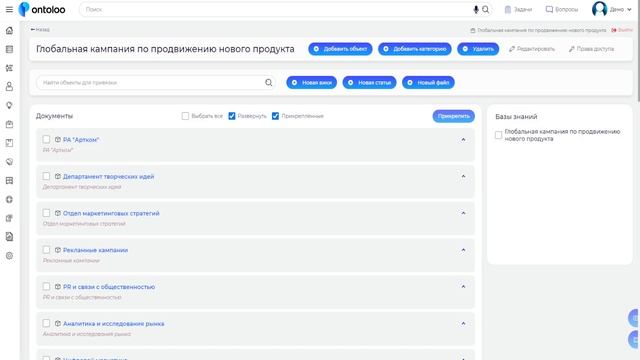Collapse the PR и связи с общественностью chevron
This screenshot has height=360, width=640.
pyautogui.click(x=463, y=287)
